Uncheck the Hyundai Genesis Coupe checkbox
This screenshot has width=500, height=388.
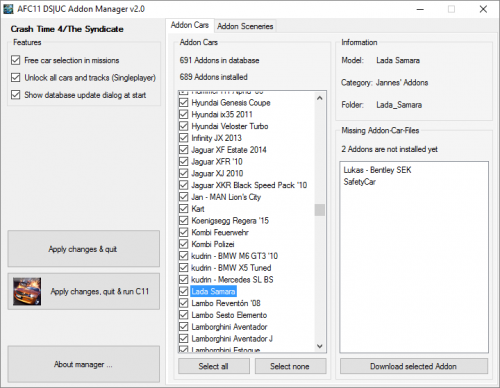(184, 103)
